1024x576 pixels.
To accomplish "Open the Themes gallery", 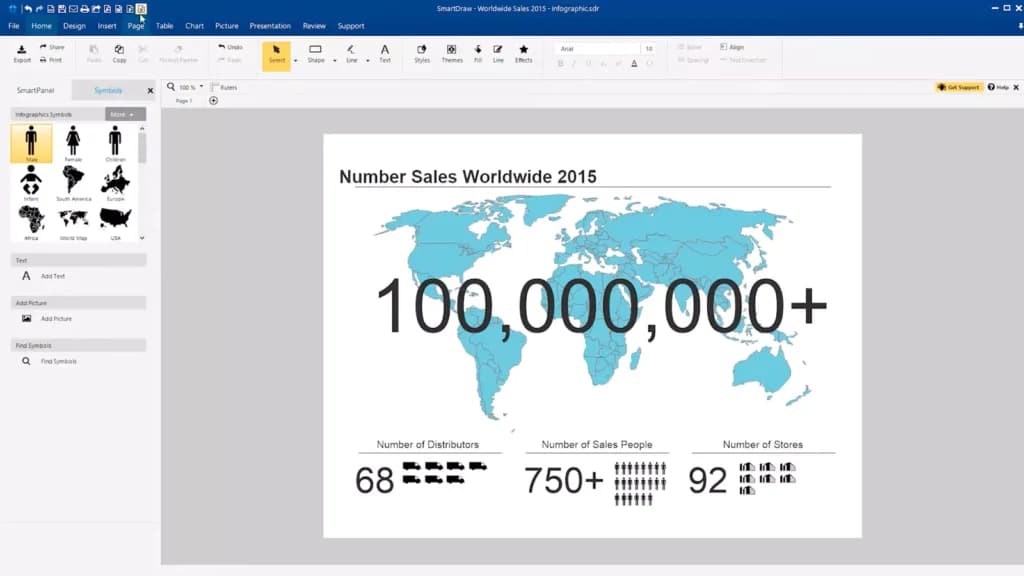I will [451, 54].
